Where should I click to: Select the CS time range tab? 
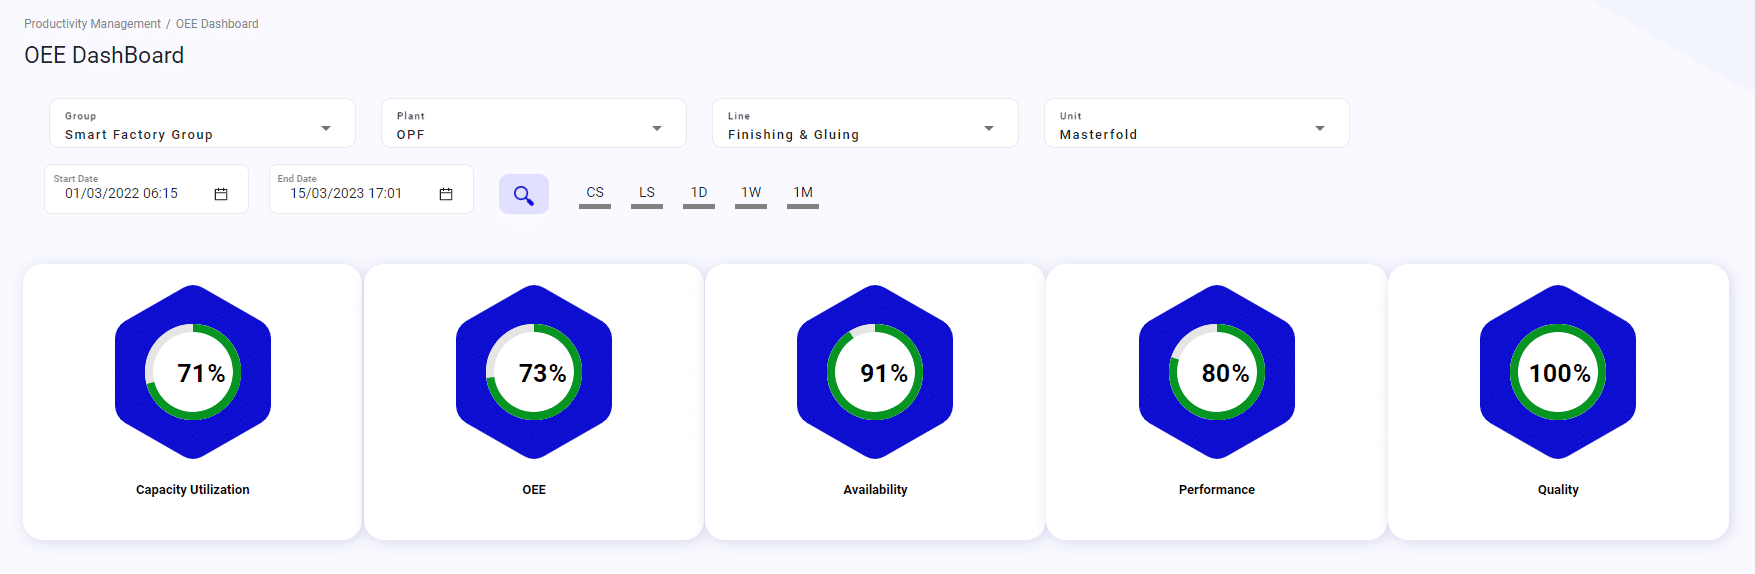[595, 193]
